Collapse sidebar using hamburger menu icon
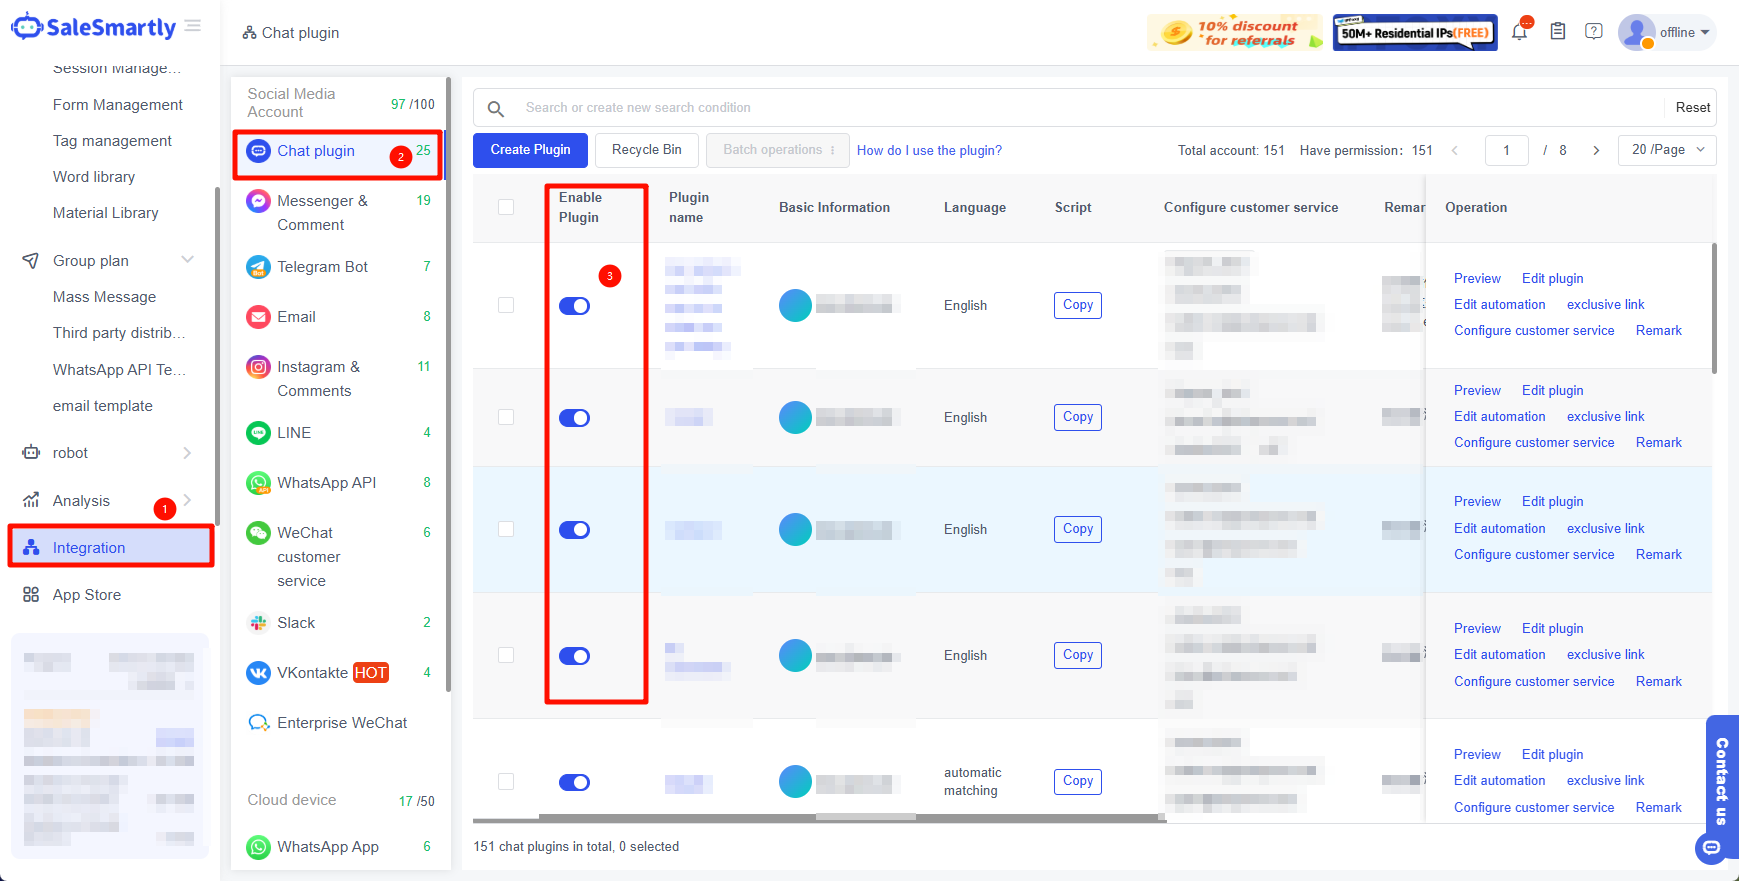This screenshot has width=1739, height=881. 193,26
